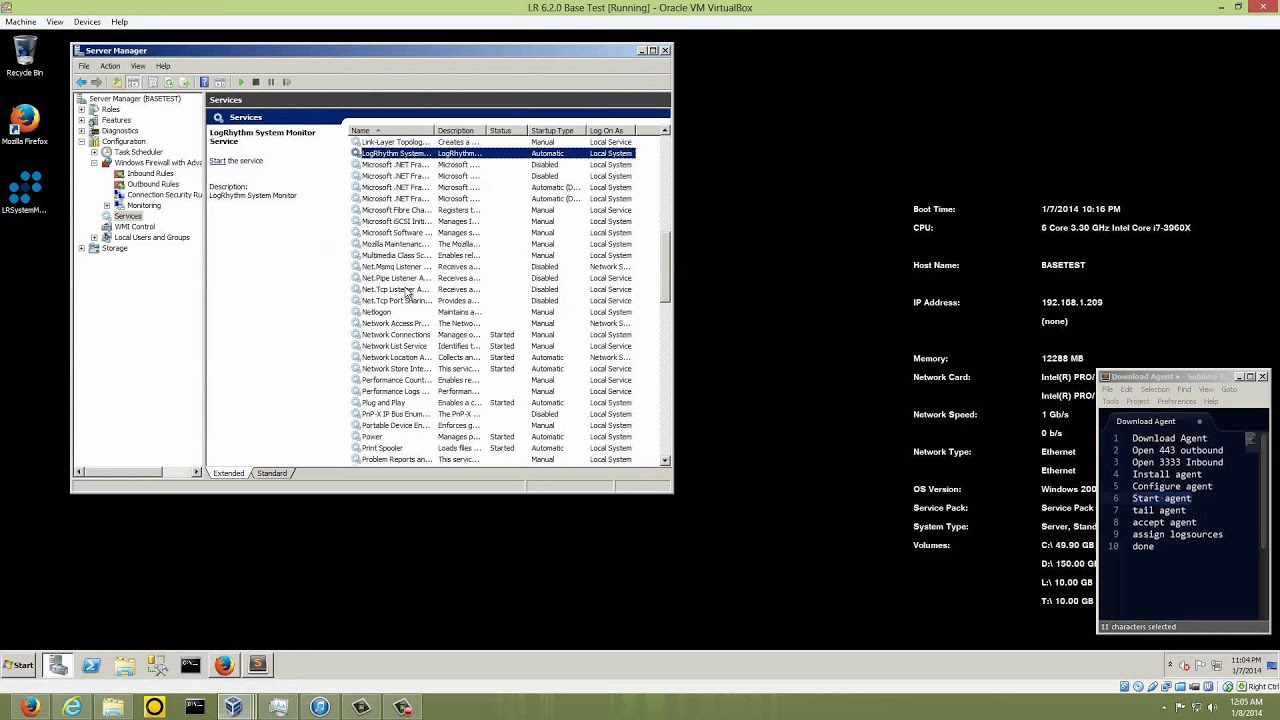Image resolution: width=1280 pixels, height=720 pixels.
Task: Click the Restart Service toolbar icon
Action: pyautogui.click(x=286, y=82)
